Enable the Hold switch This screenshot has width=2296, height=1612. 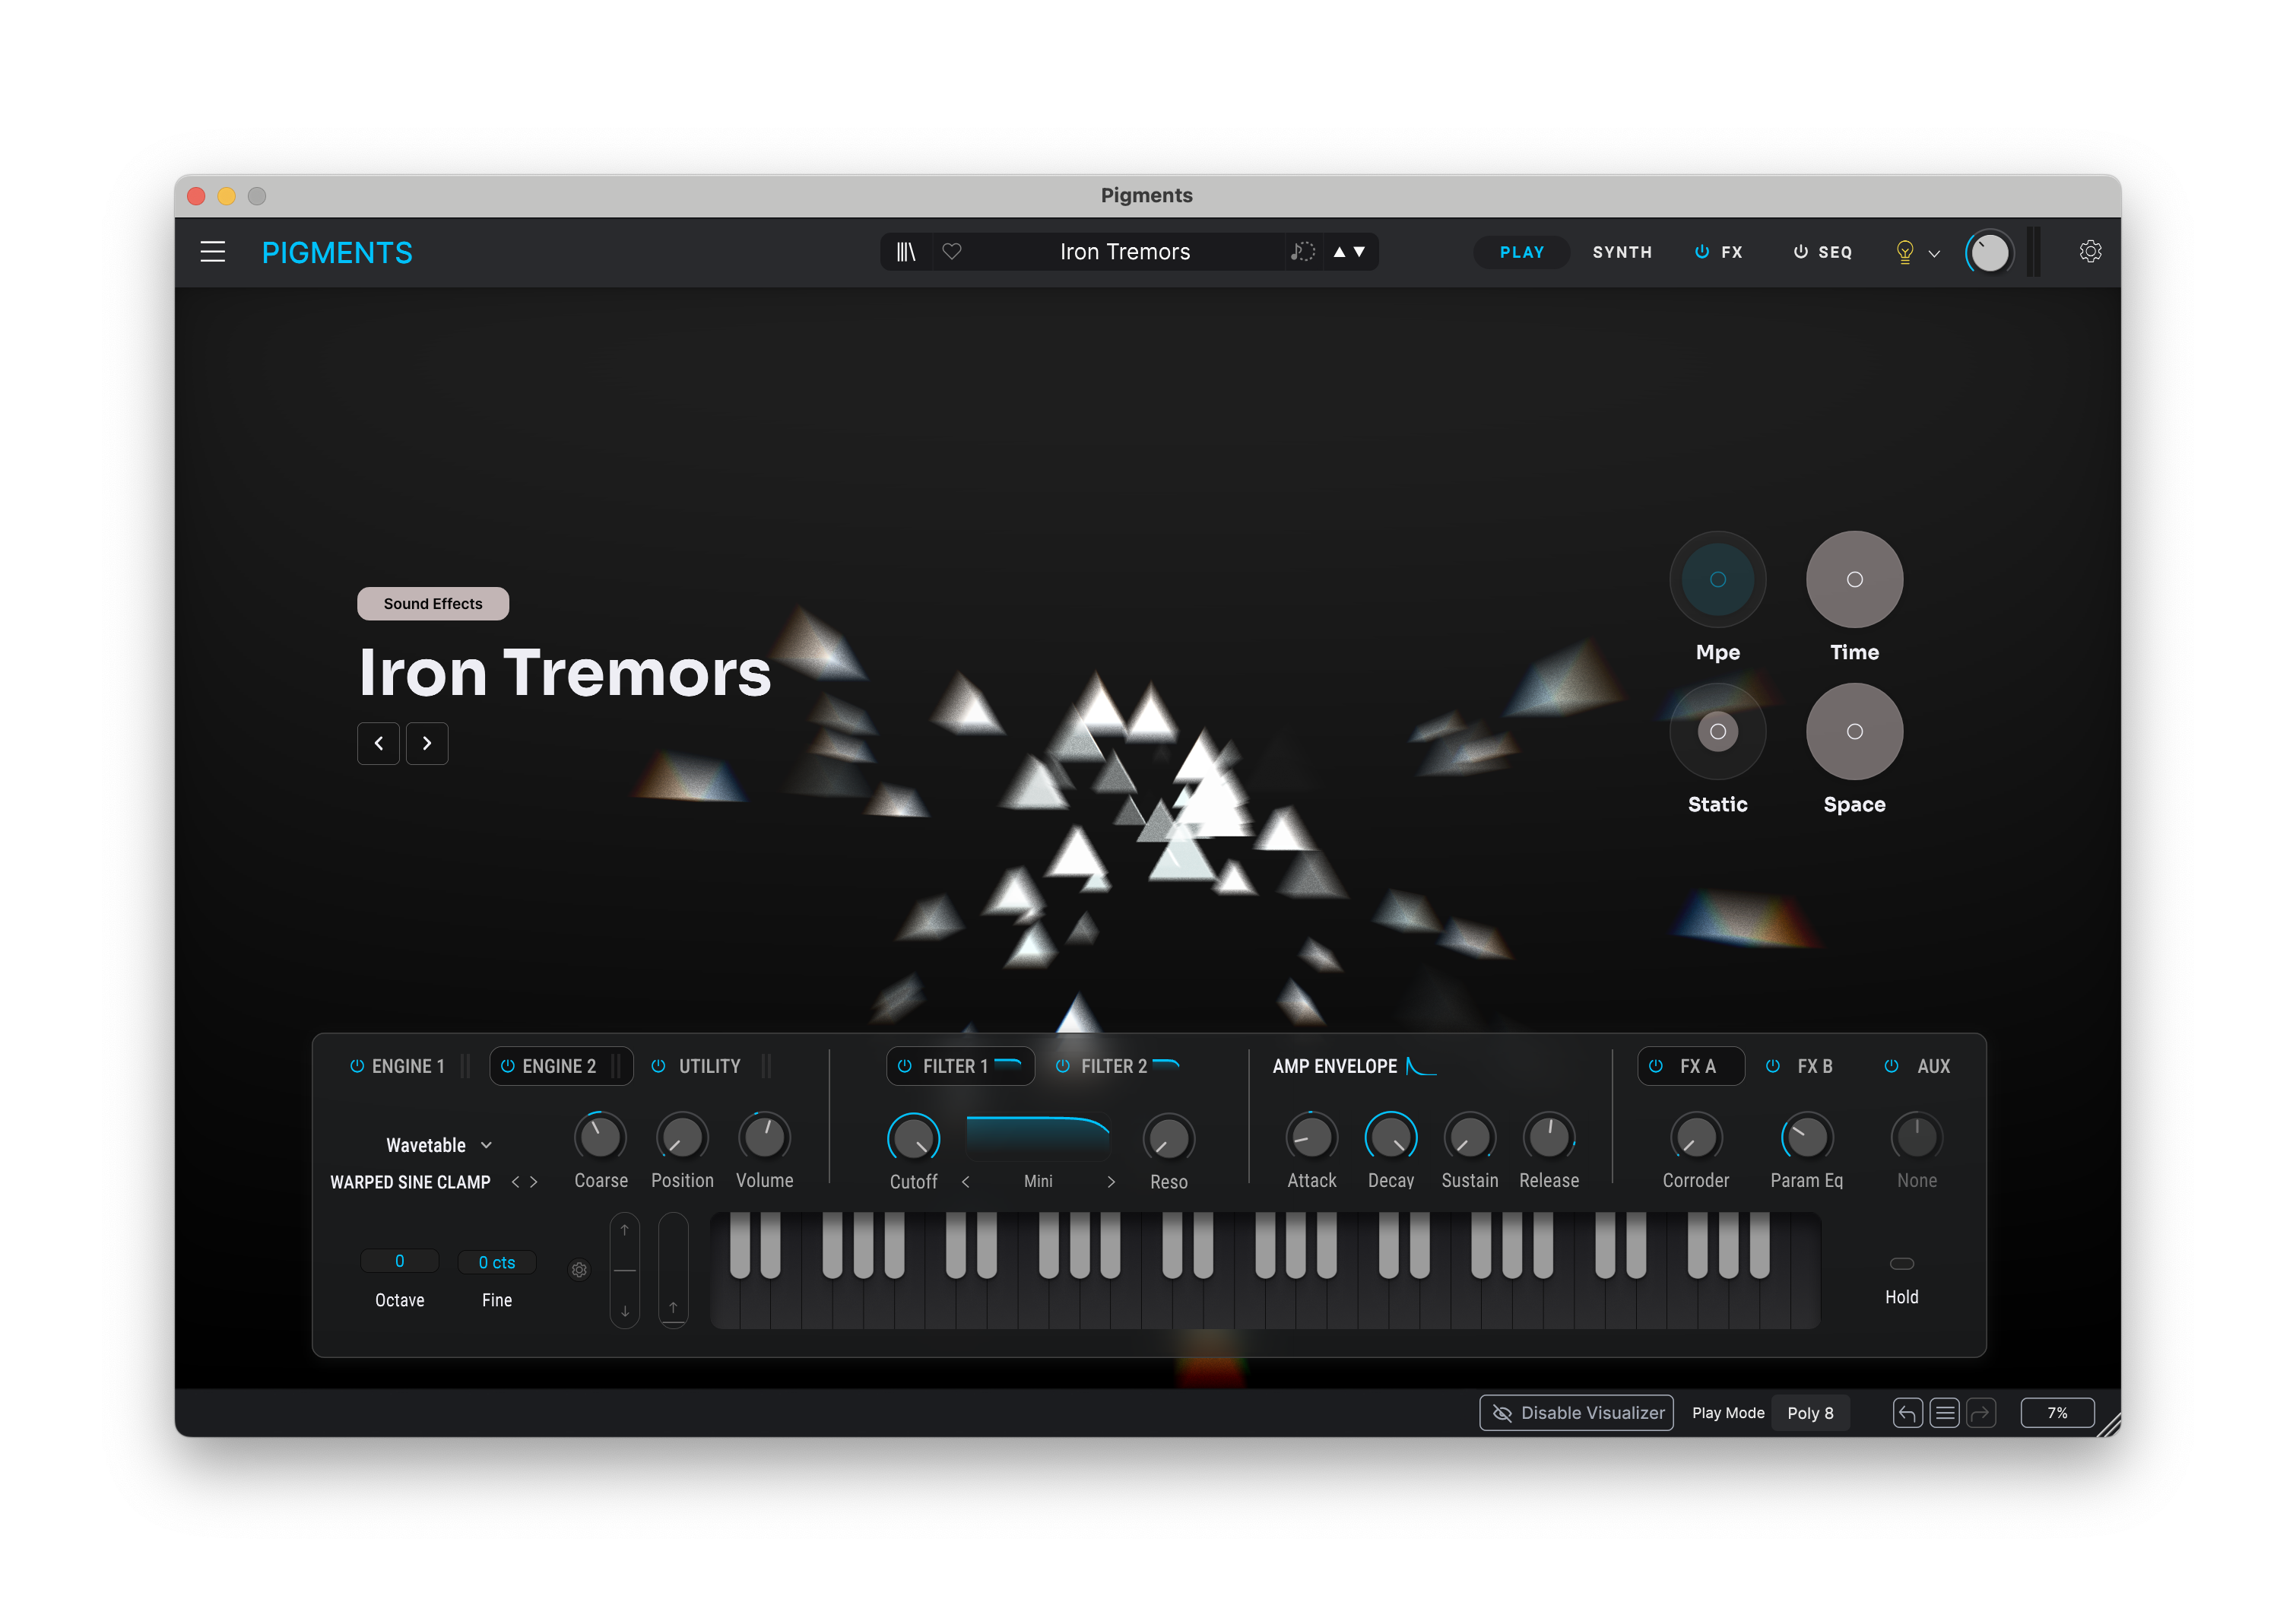tap(1901, 1264)
